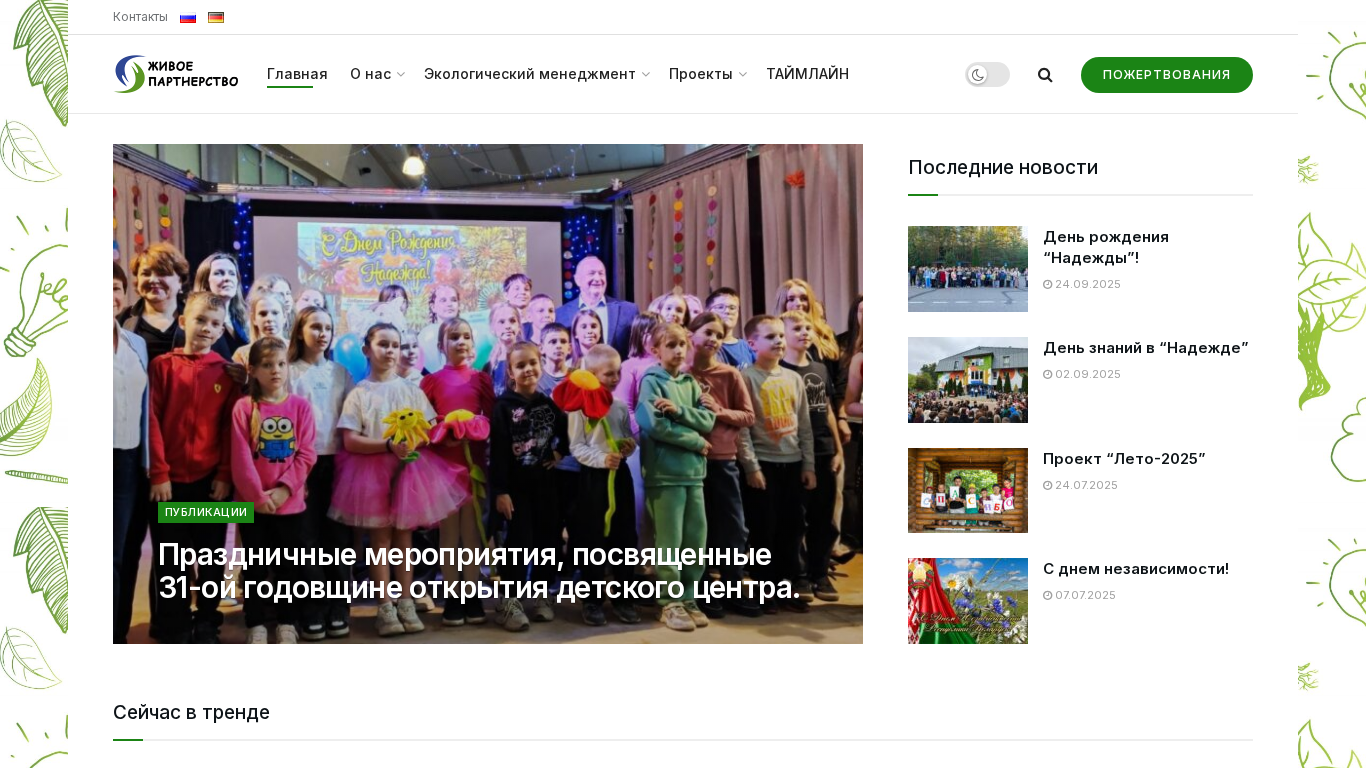The height and width of the screenshot is (768, 1366).
Task: Click thumbnail for С днем независимости
Action: click(x=968, y=601)
